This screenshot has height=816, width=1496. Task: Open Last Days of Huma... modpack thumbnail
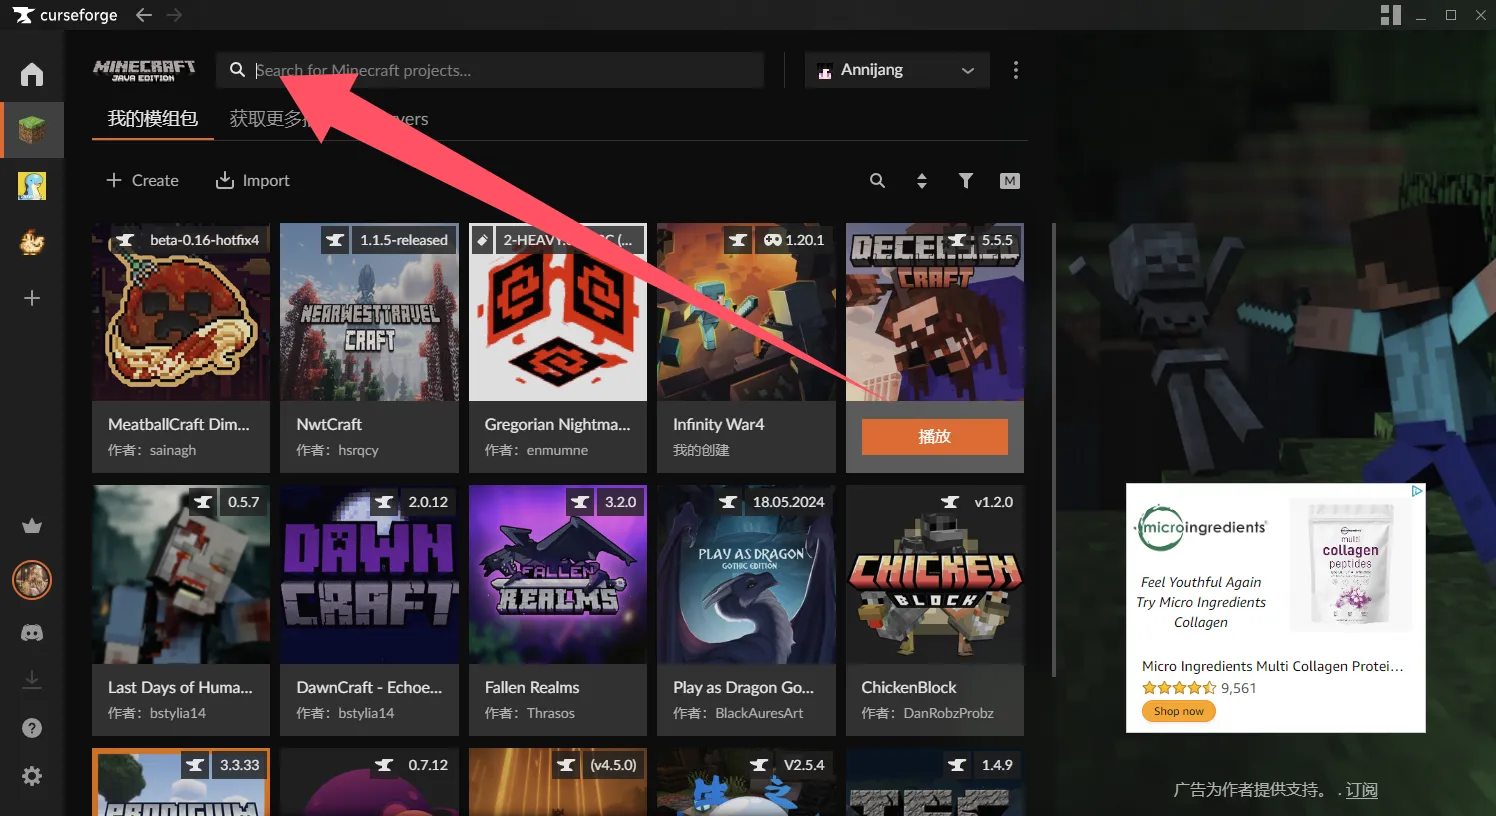click(181, 575)
